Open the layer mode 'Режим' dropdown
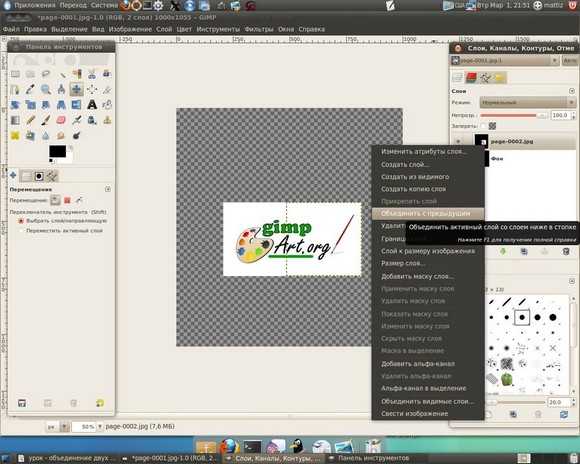 (527, 102)
